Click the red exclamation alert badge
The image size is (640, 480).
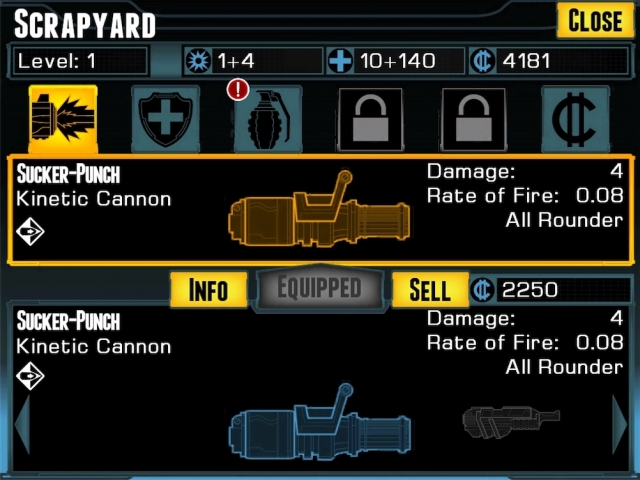pyautogui.click(x=238, y=89)
